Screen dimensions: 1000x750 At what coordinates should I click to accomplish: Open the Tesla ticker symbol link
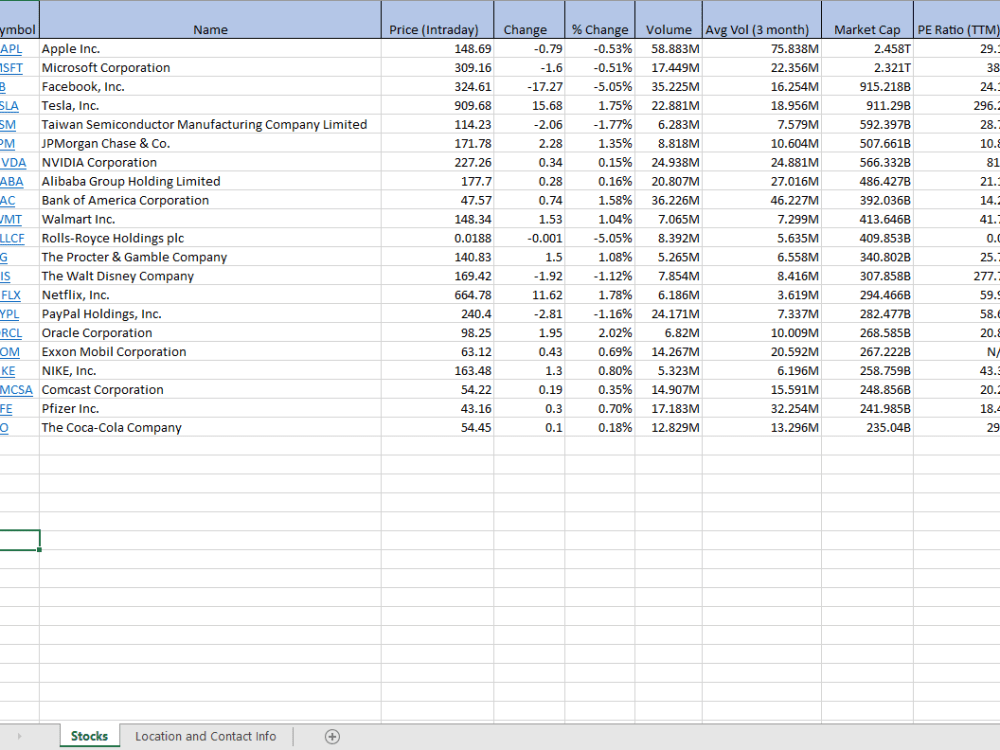pyautogui.click(x=10, y=106)
